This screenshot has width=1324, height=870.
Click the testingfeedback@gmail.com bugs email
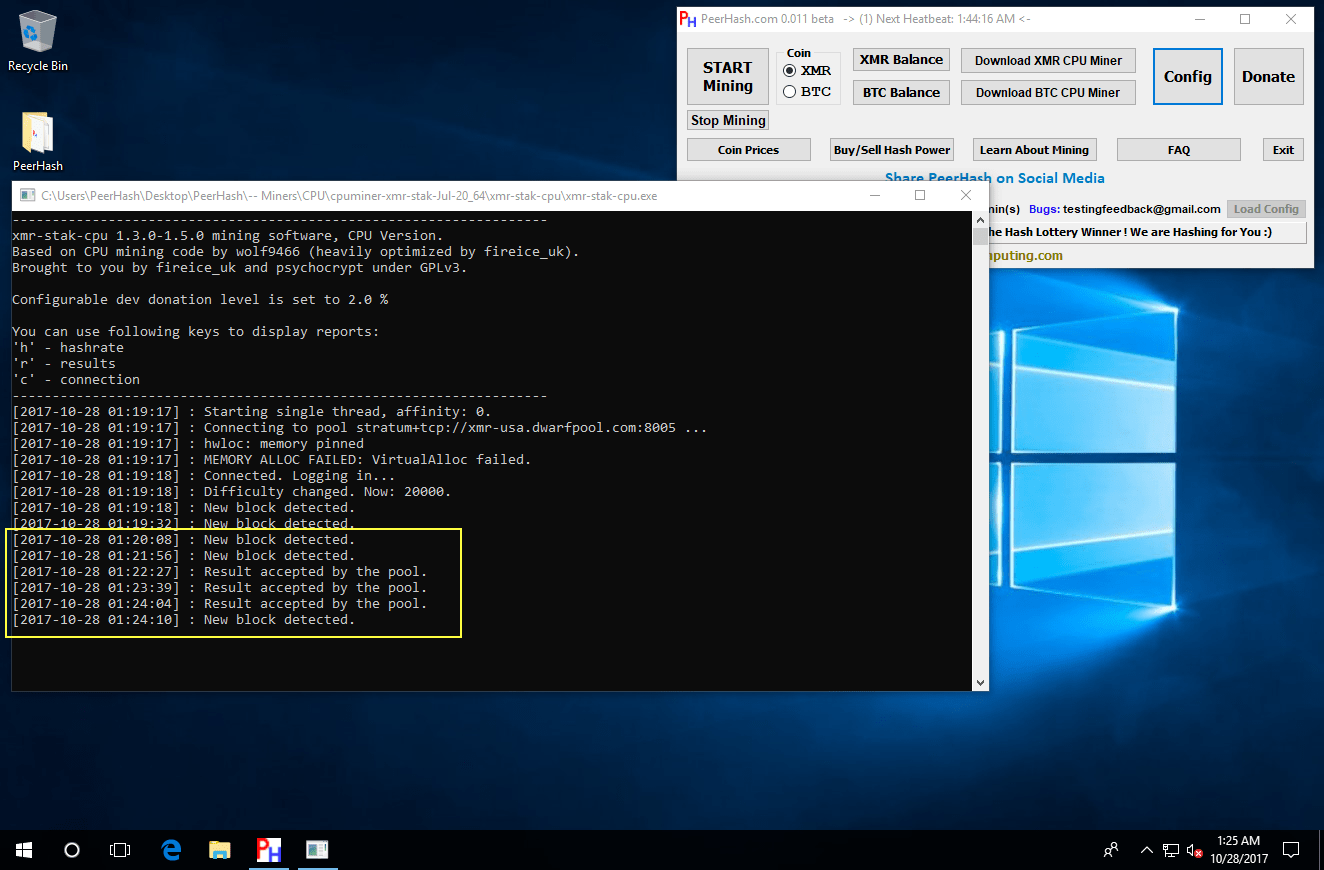(x=1141, y=209)
